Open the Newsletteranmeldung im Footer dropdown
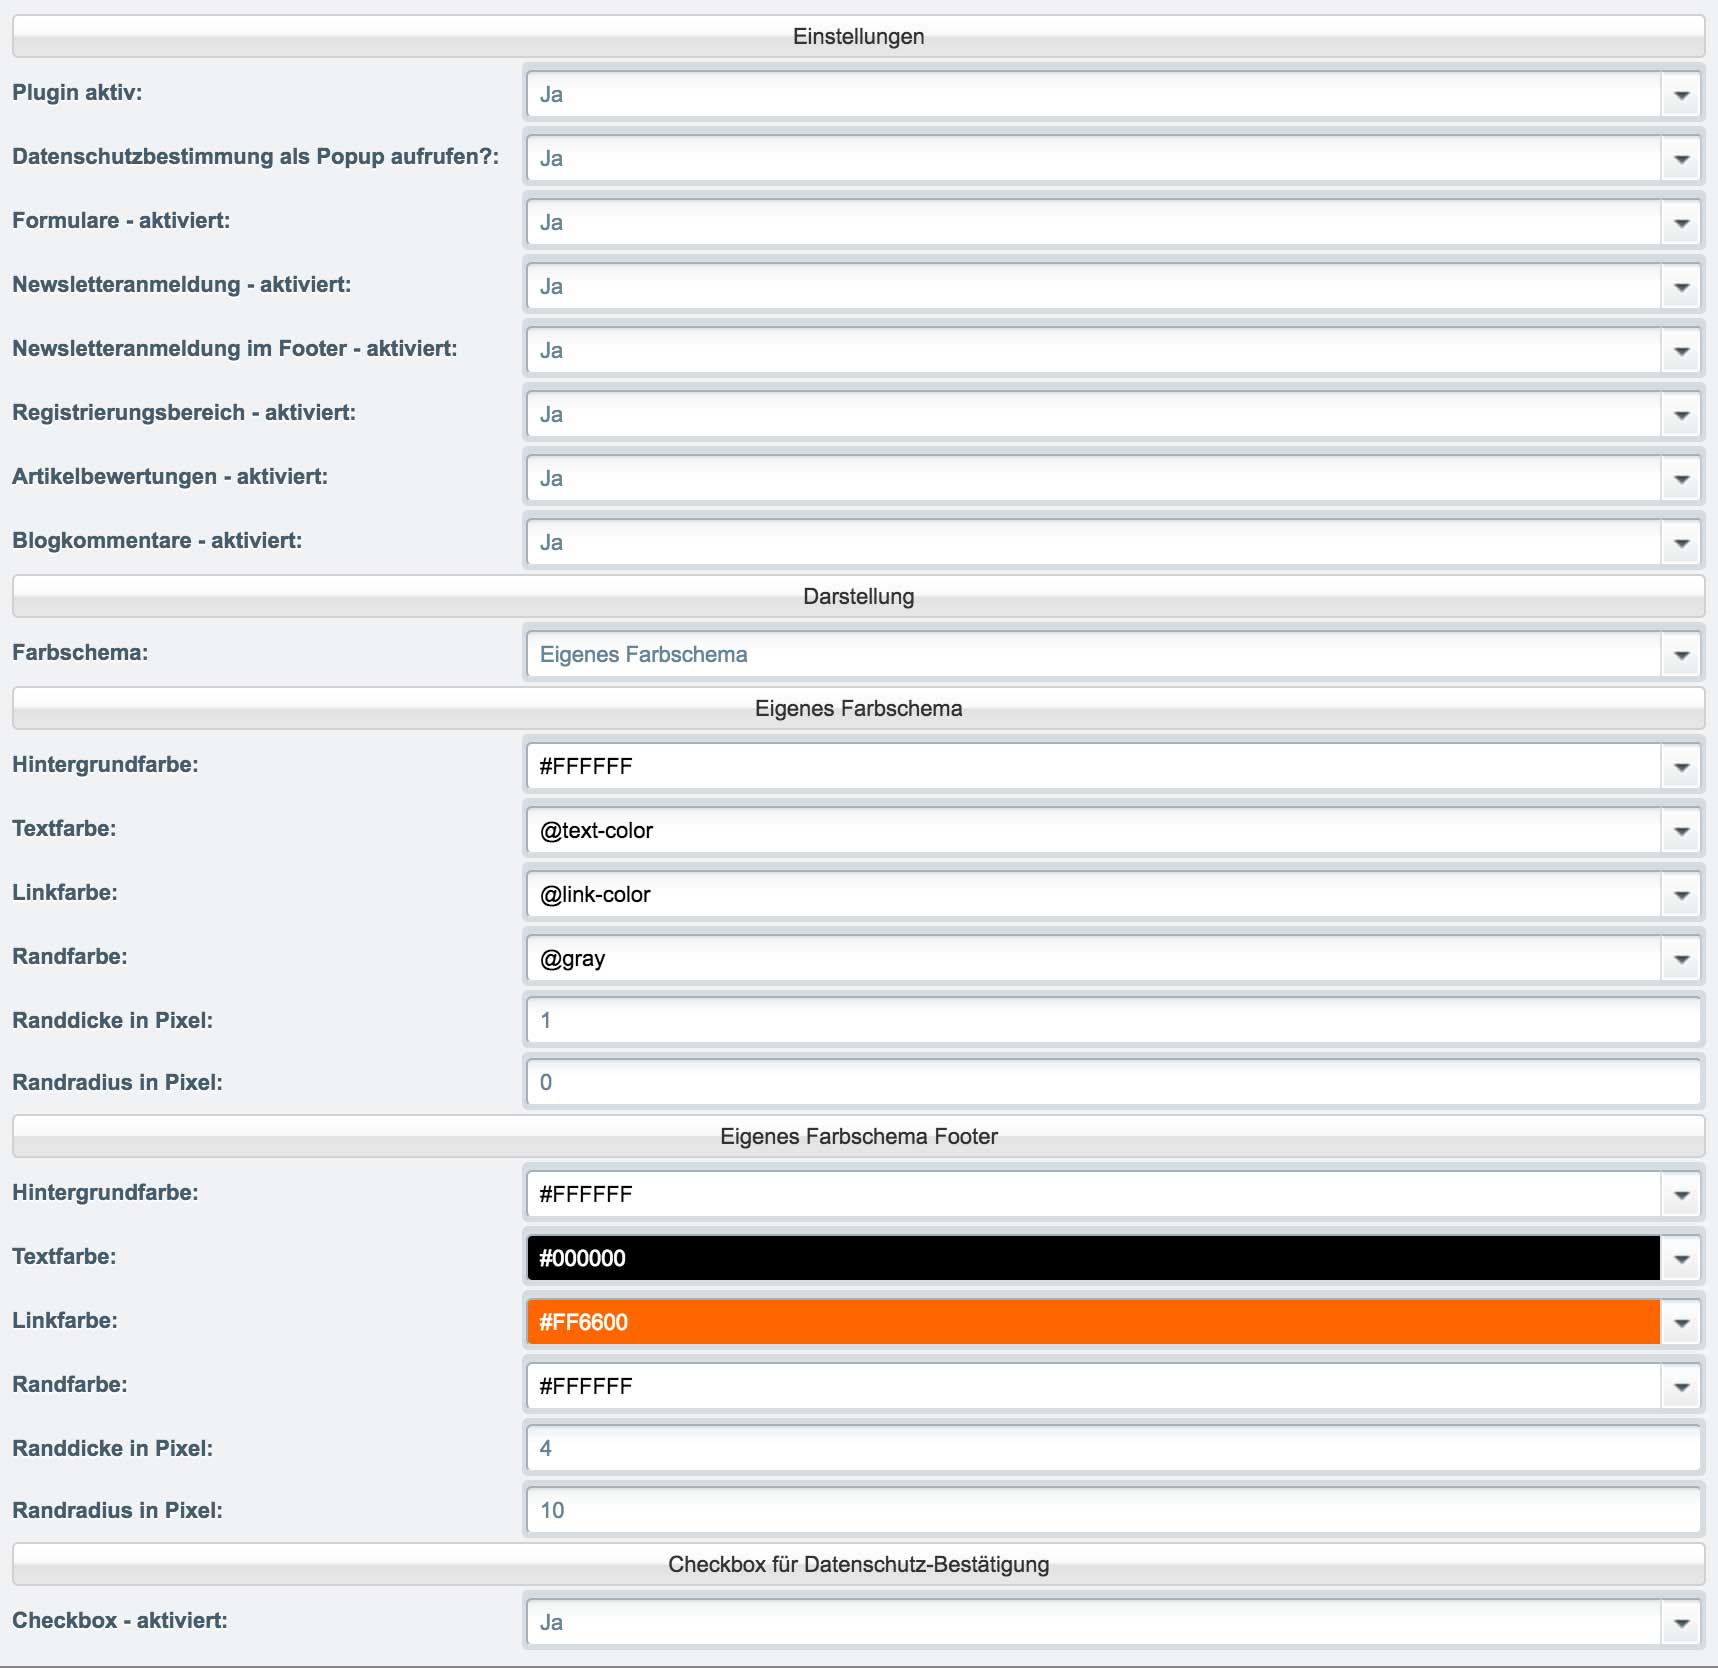 tap(1113, 350)
